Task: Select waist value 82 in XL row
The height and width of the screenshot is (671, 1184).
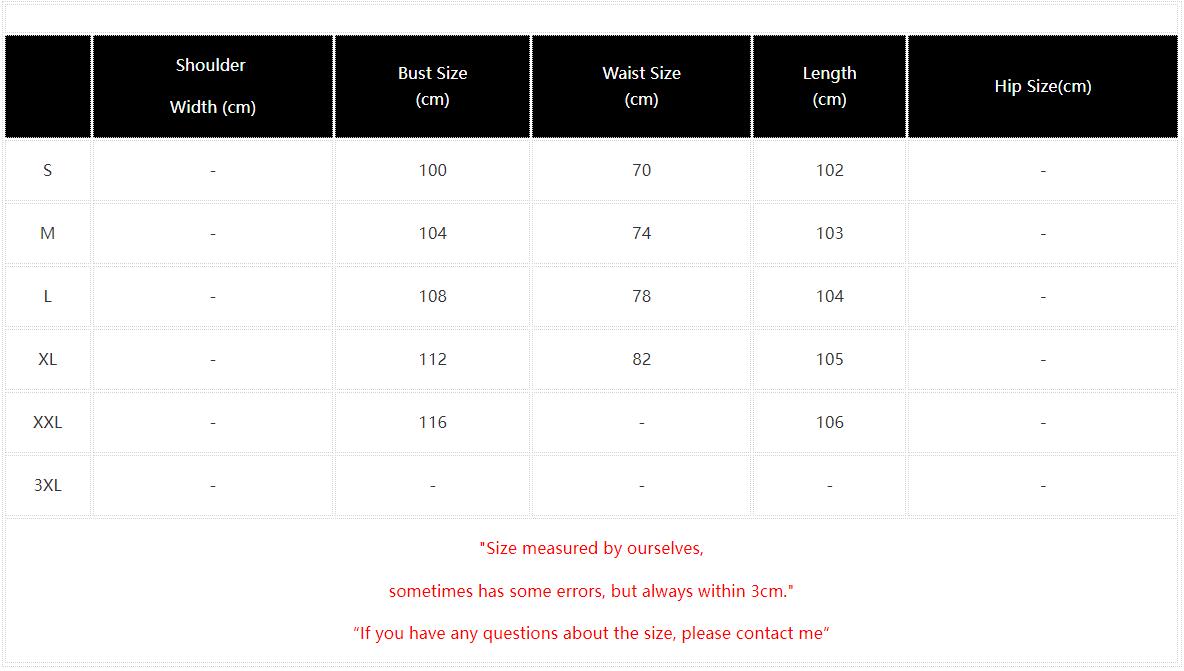Action: coord(642,359)
